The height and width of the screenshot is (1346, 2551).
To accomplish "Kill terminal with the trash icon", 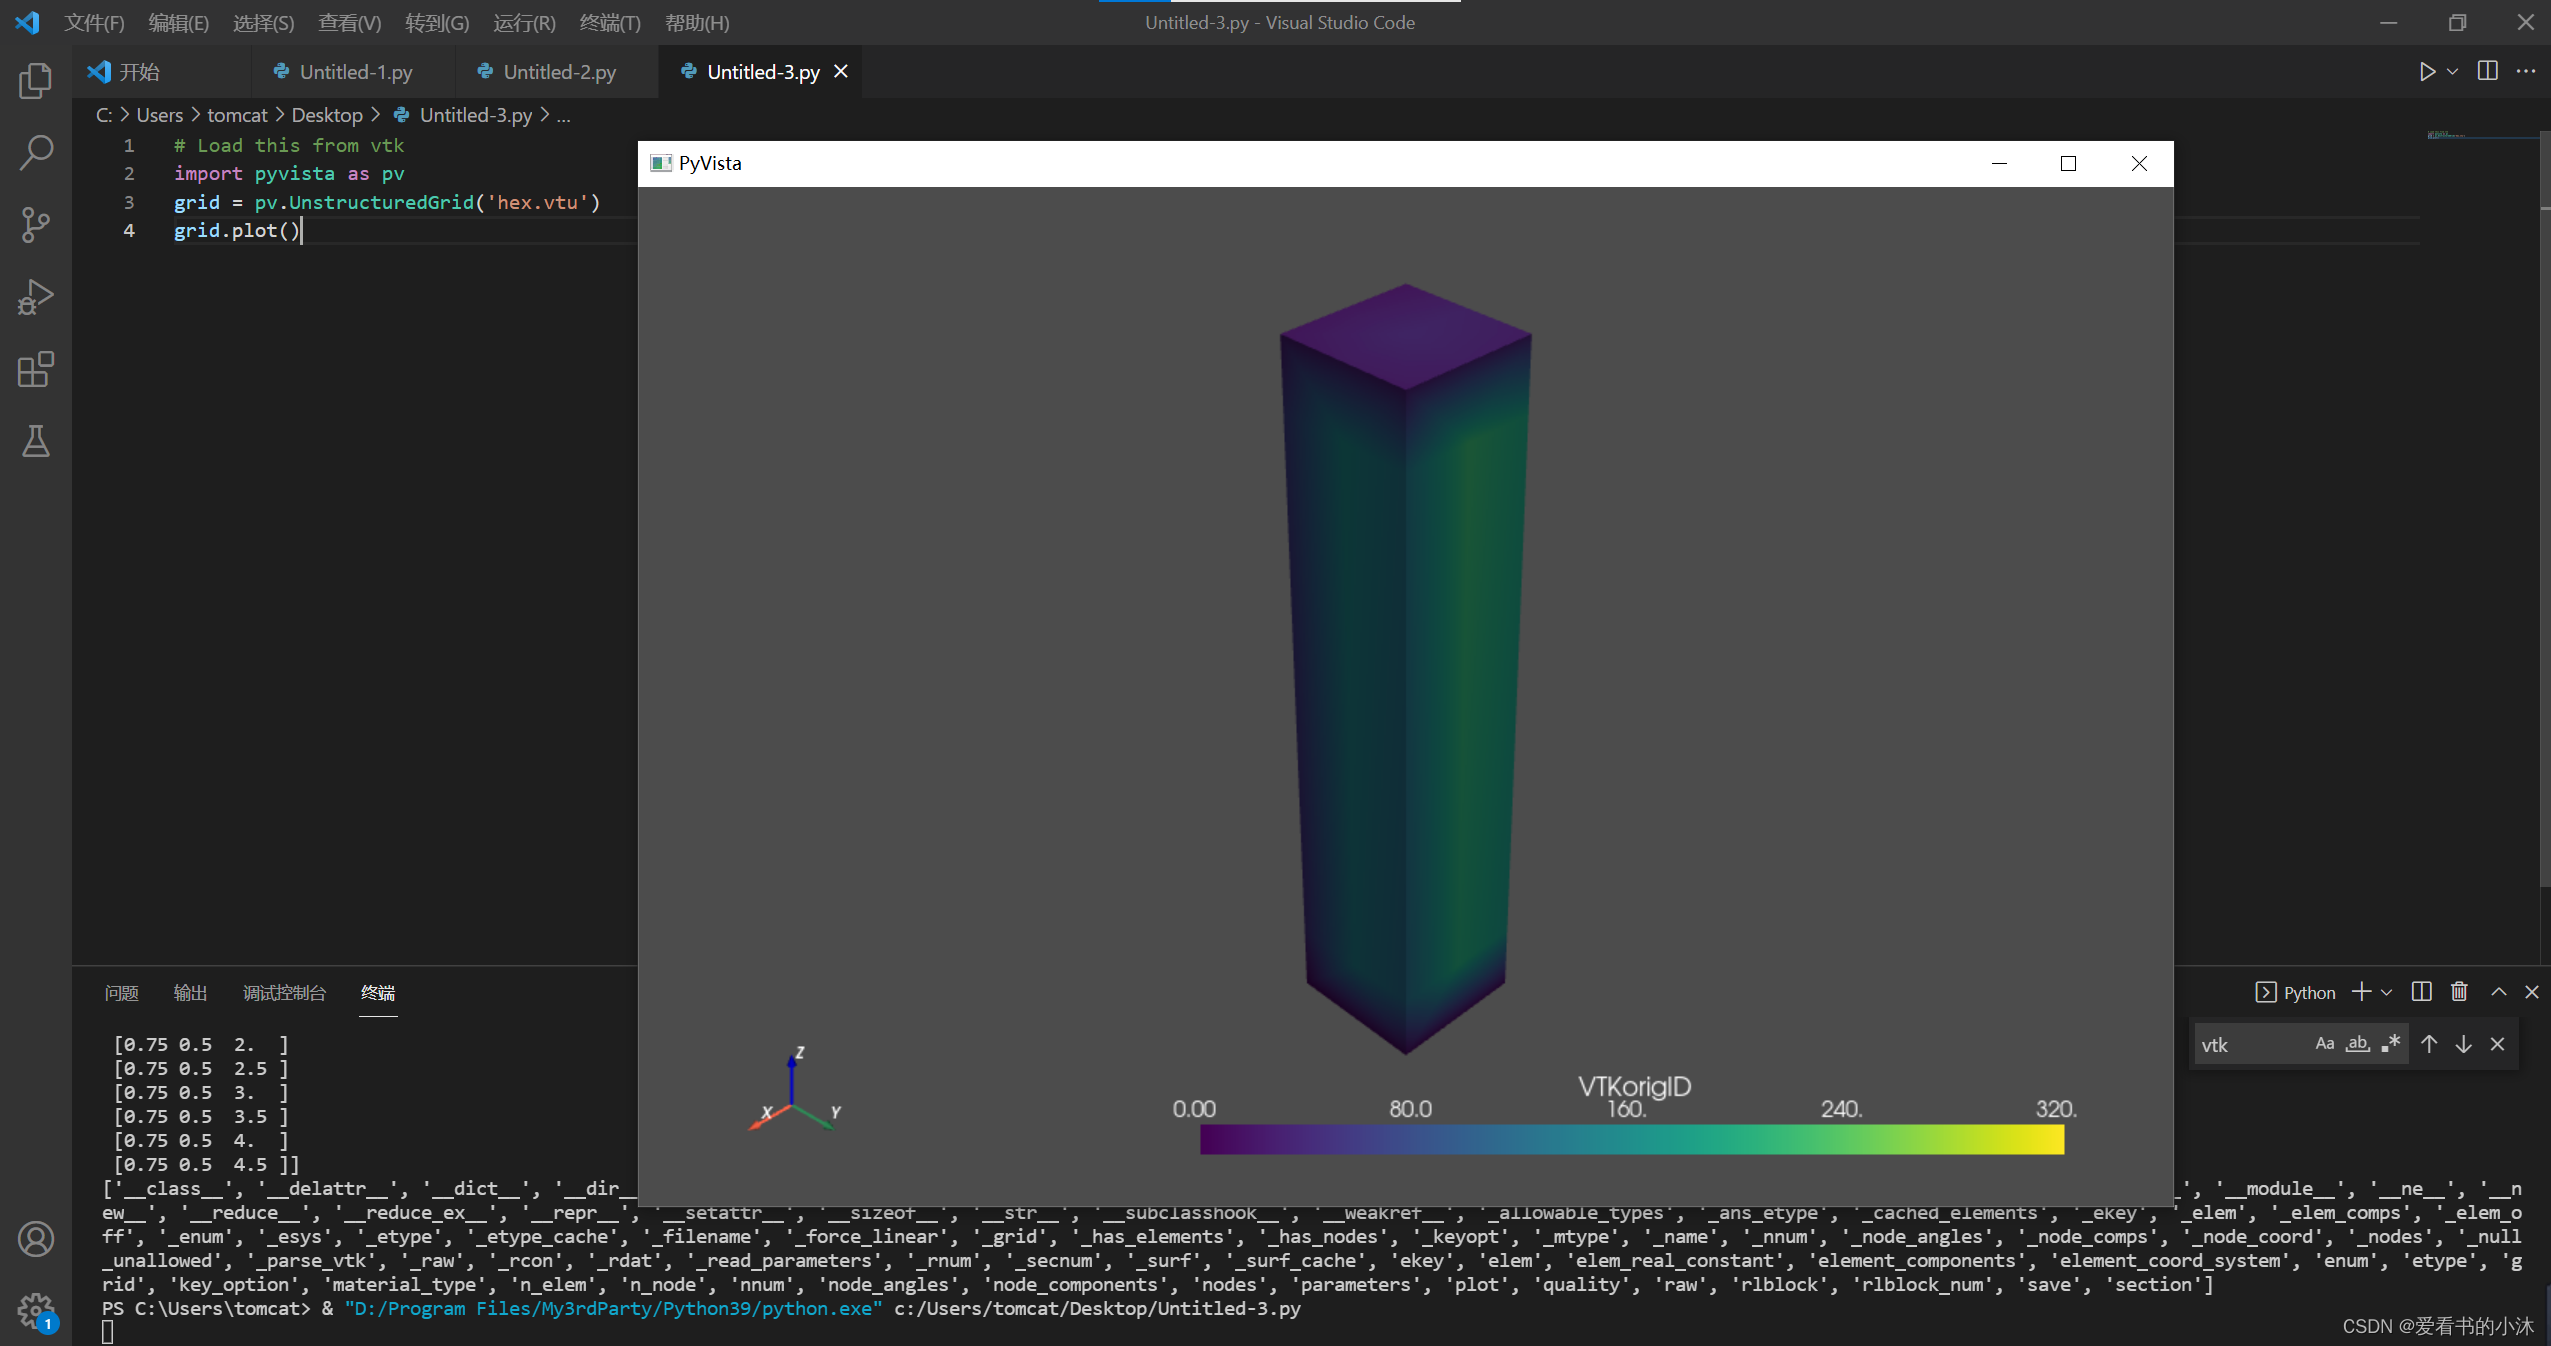I will tap(2460, 991).
